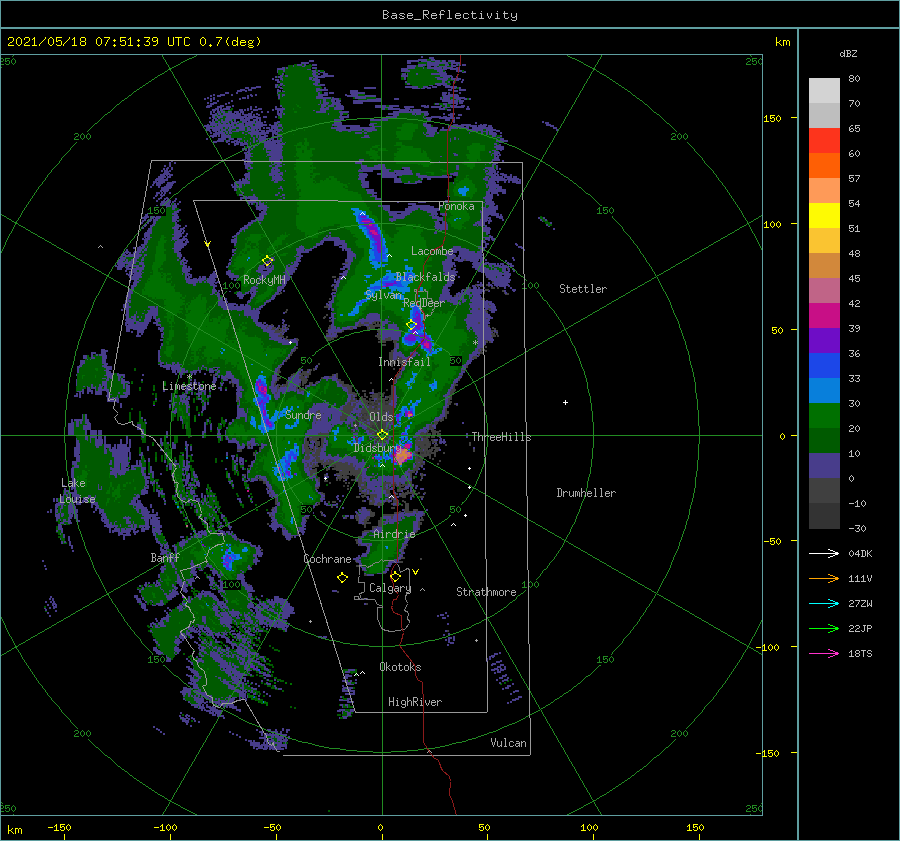Image resolution: width=900 pixels, height=841 pixels.
Task: Select the magenta 39-42 dBZ color swatch
Action: pyautogui.click(x=824, y=316)
